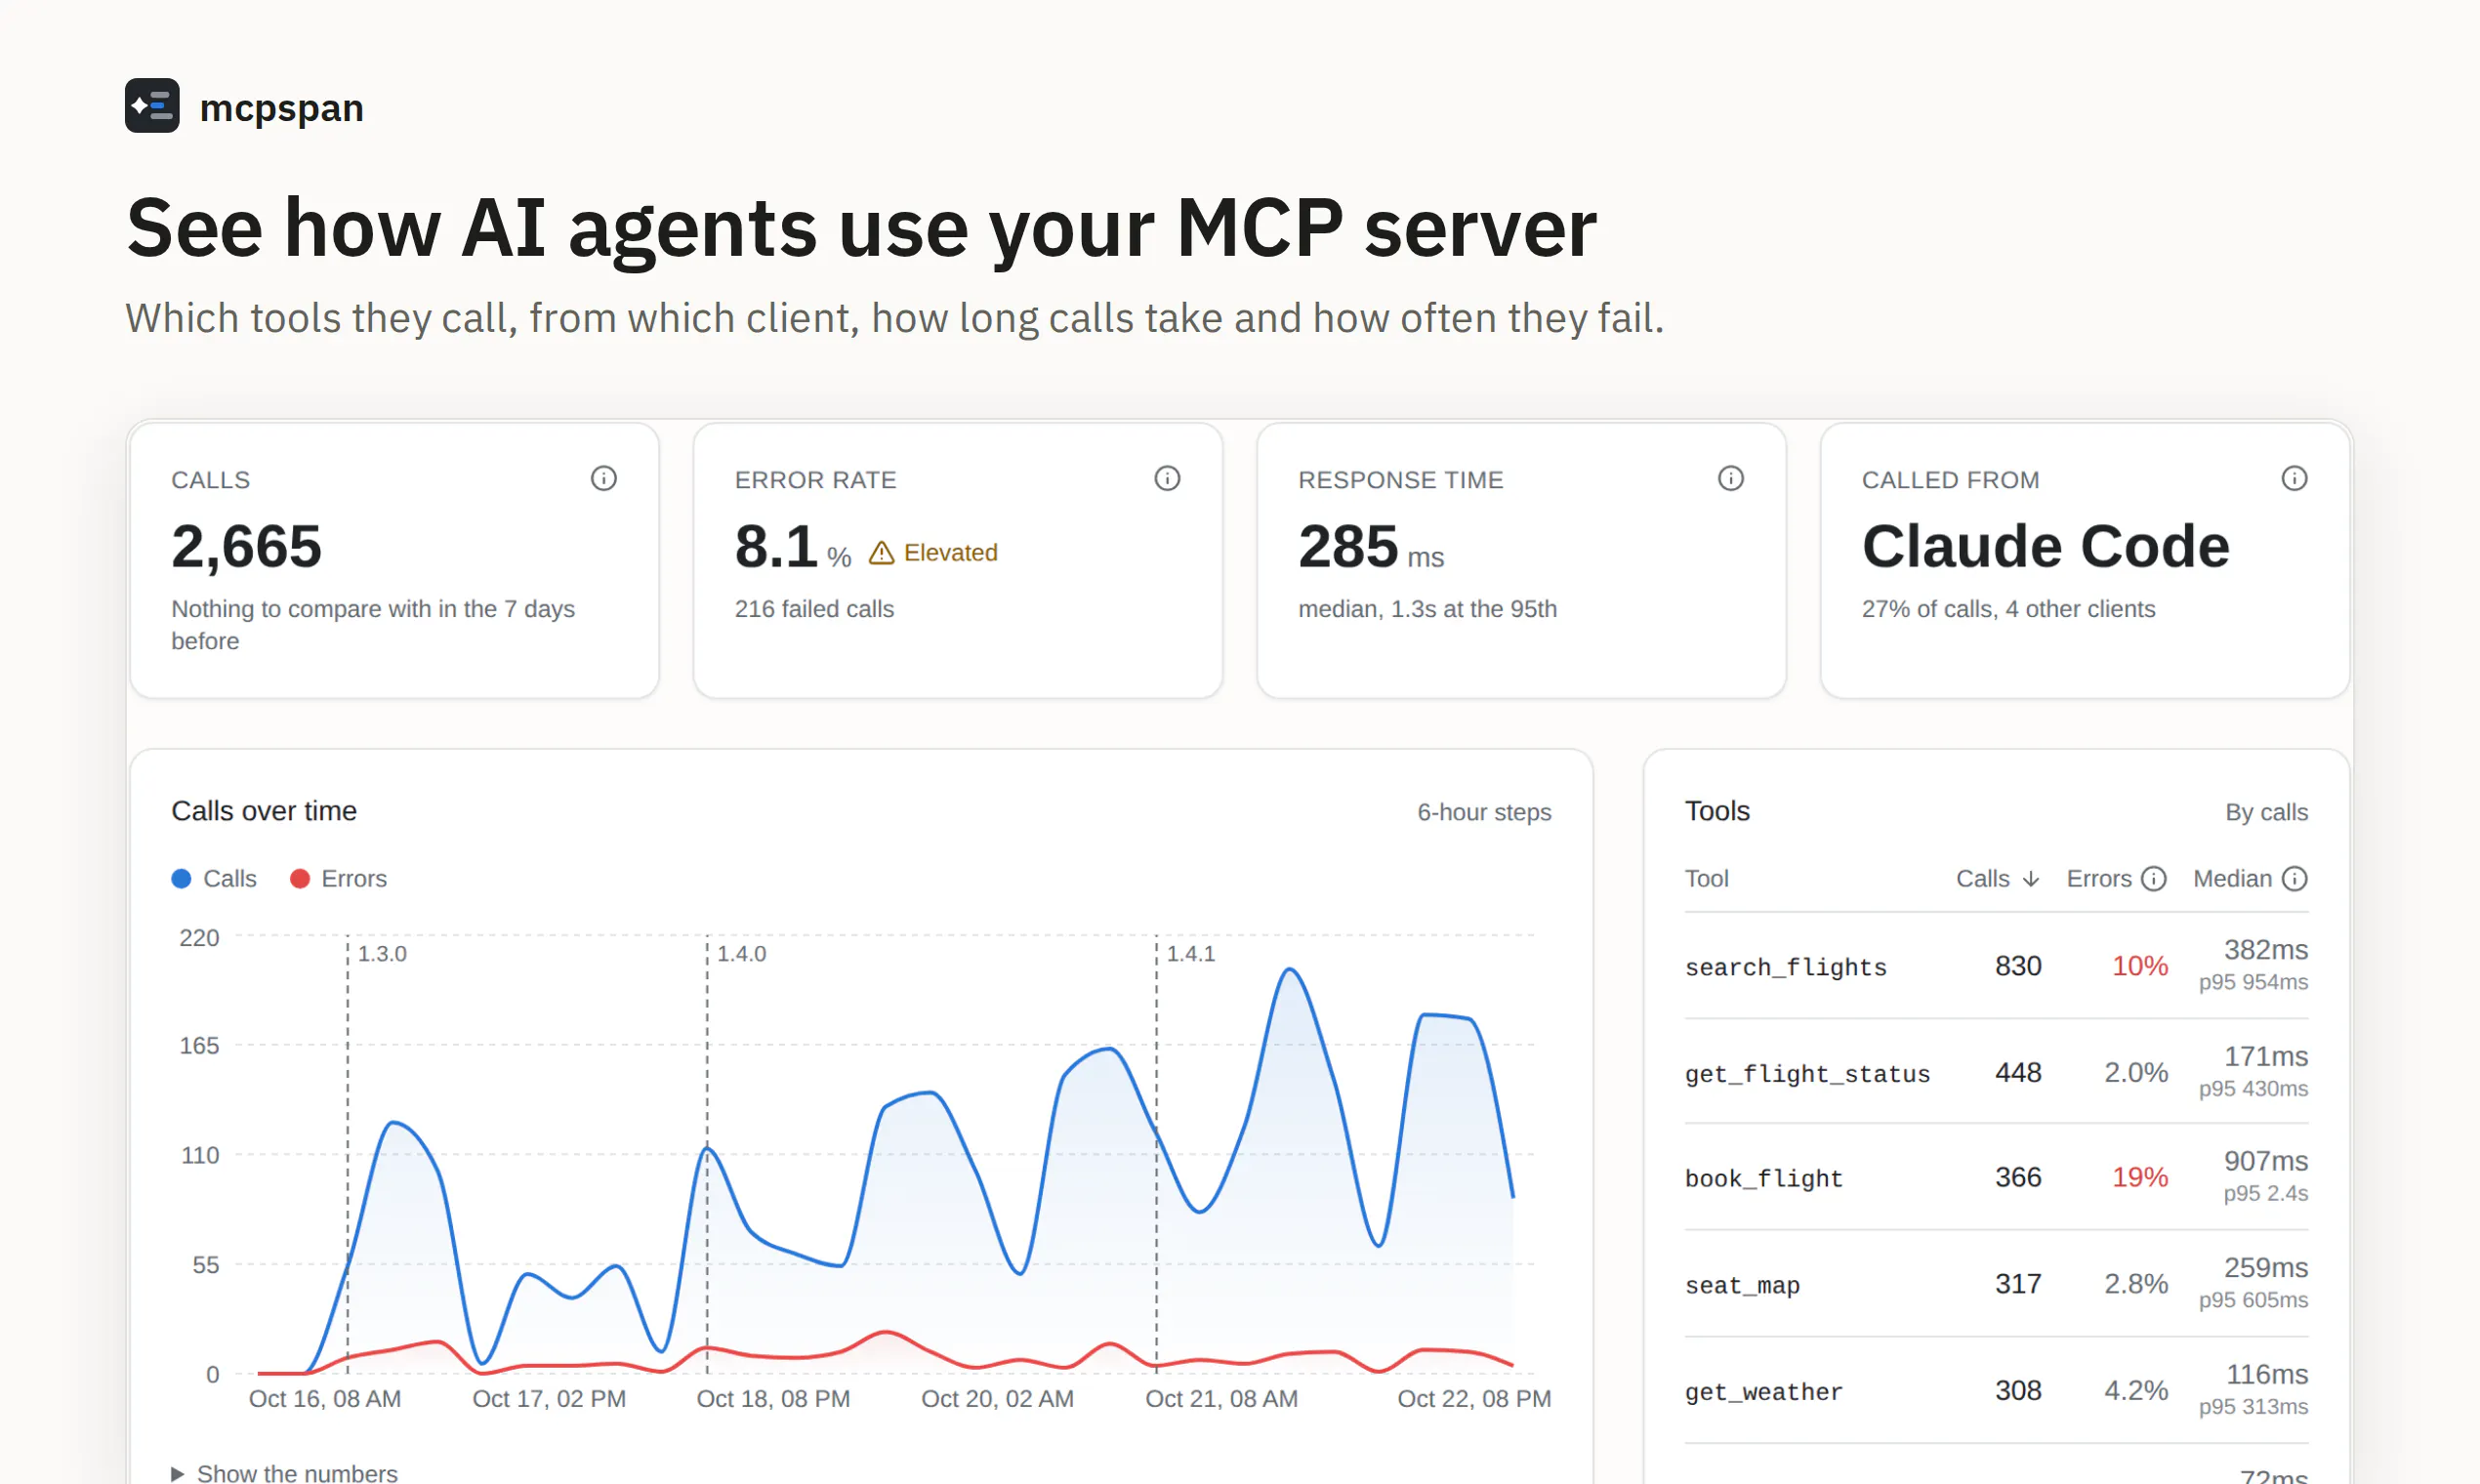Open the get_weather tool row
2480x1484 pixels.
pos(1996,1390)
